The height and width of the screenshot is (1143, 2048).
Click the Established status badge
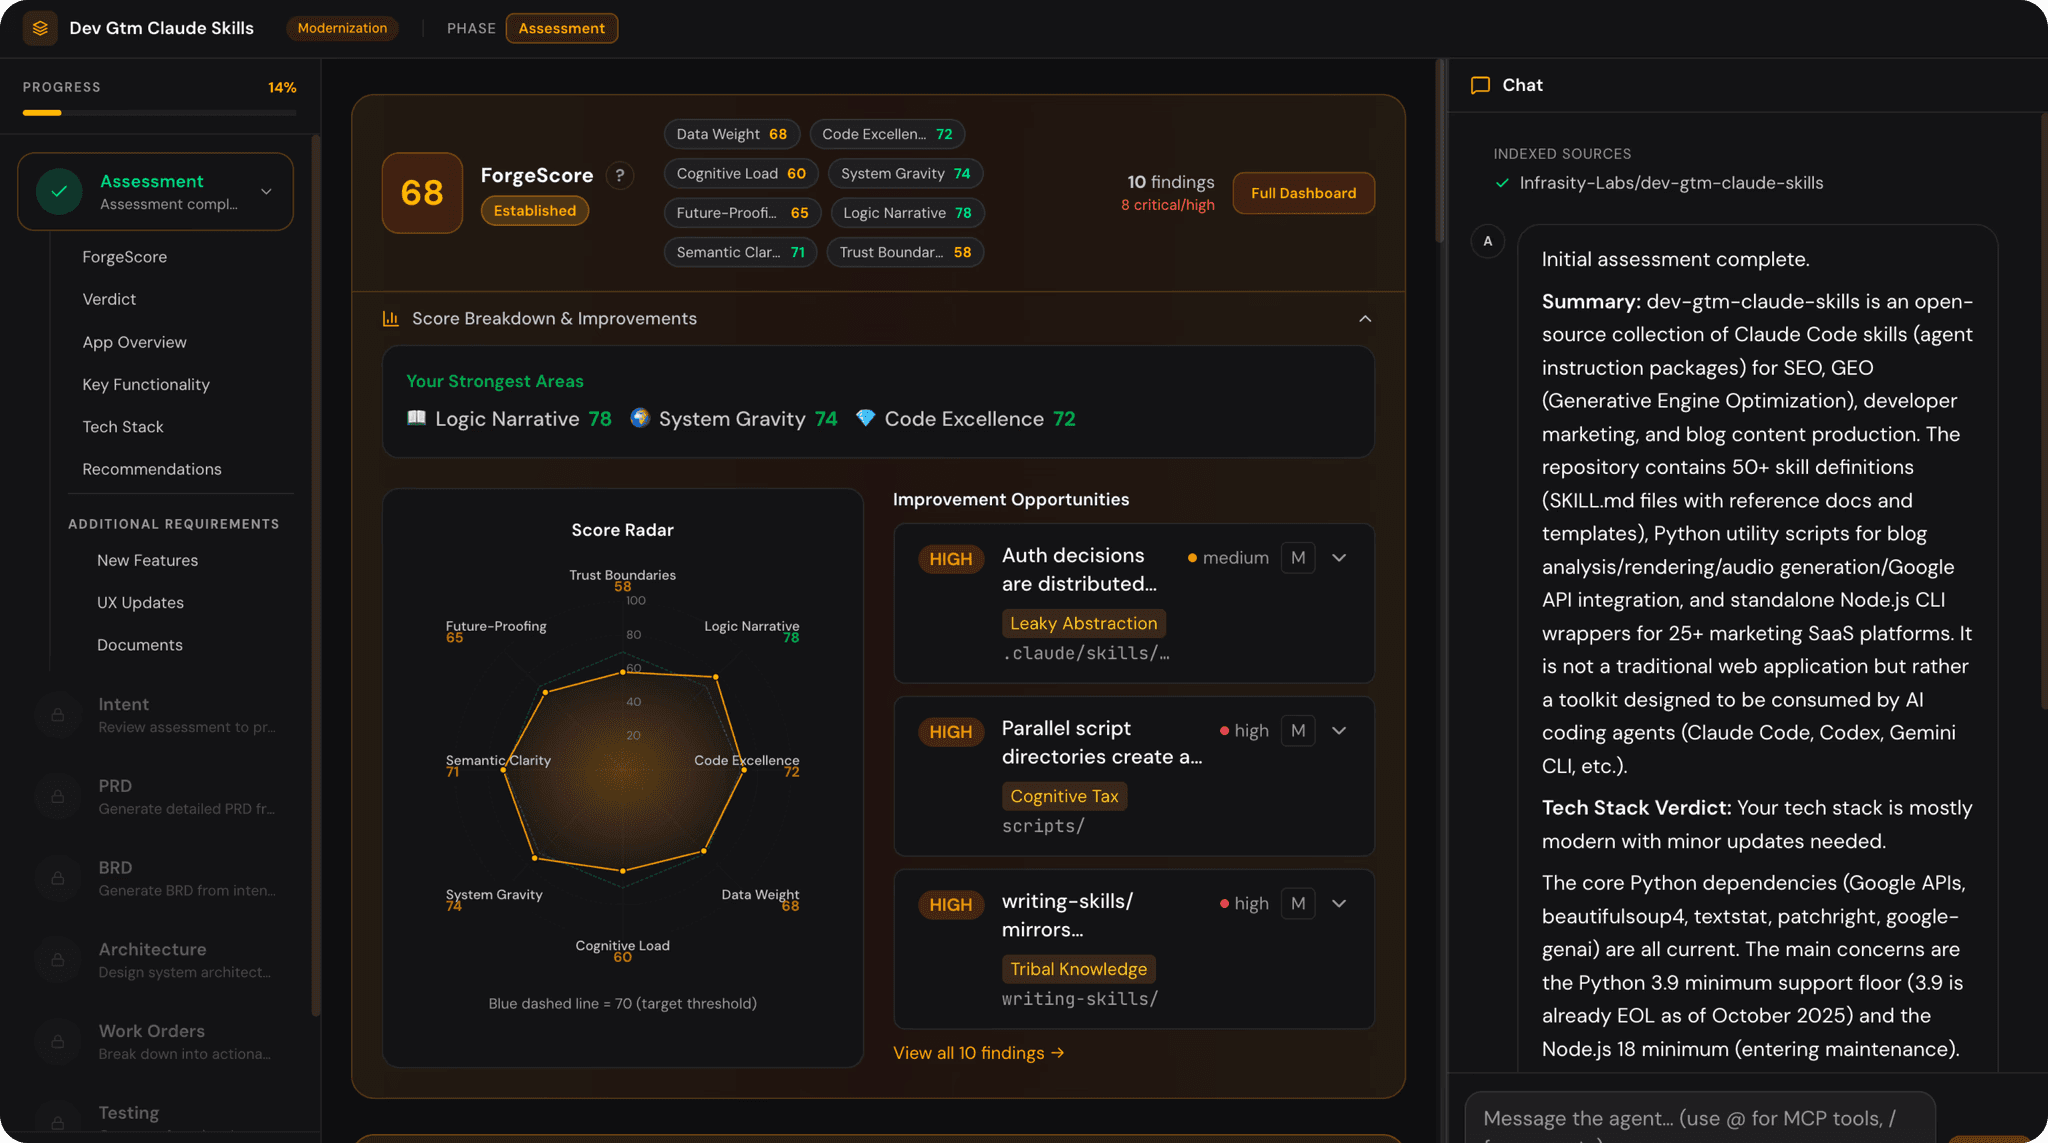click(x=535, y=211)
